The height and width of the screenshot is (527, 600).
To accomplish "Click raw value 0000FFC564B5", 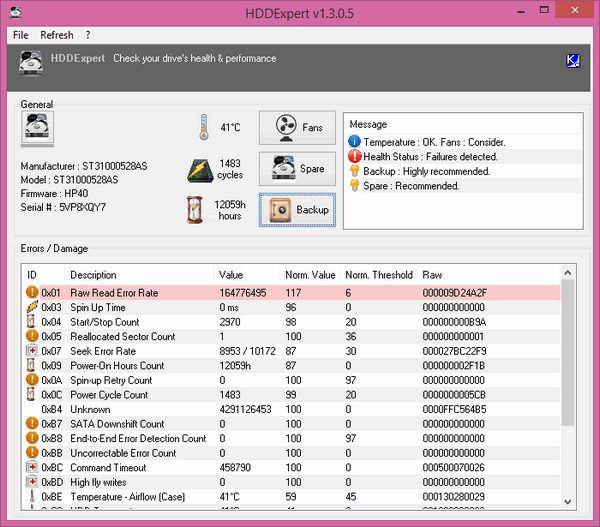I will coord(454,409).
